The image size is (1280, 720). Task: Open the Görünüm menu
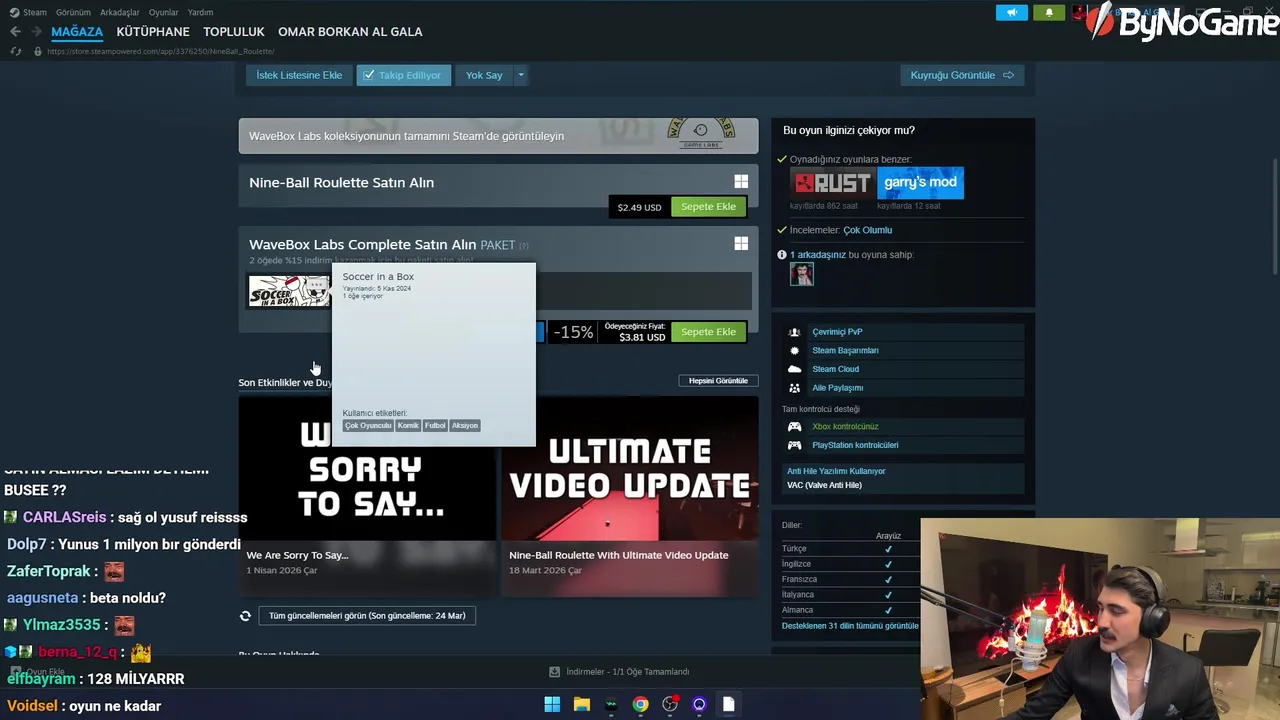(73, 12)
